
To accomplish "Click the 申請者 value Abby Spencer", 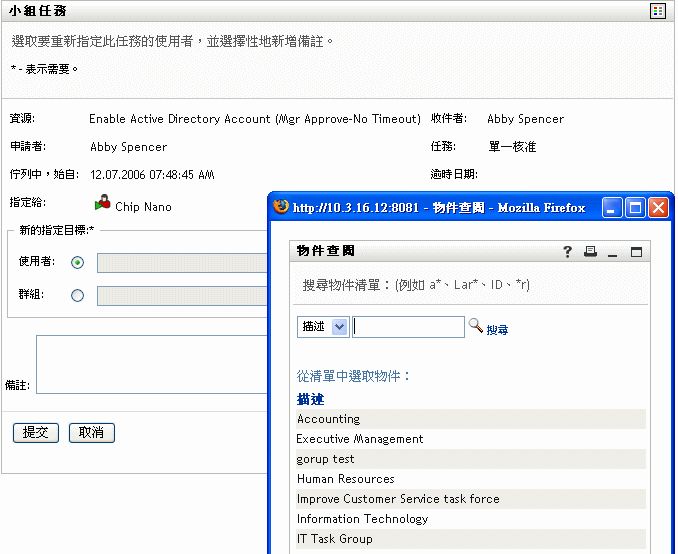I will (x=128, y=147).
